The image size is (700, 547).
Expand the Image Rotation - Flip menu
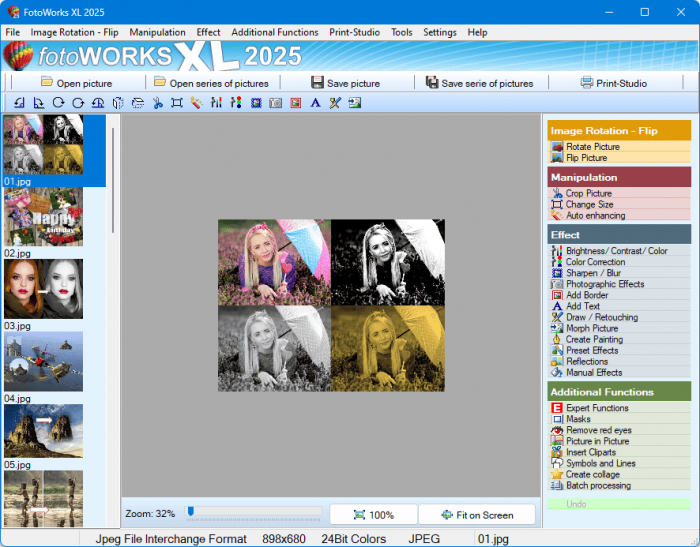74,32
